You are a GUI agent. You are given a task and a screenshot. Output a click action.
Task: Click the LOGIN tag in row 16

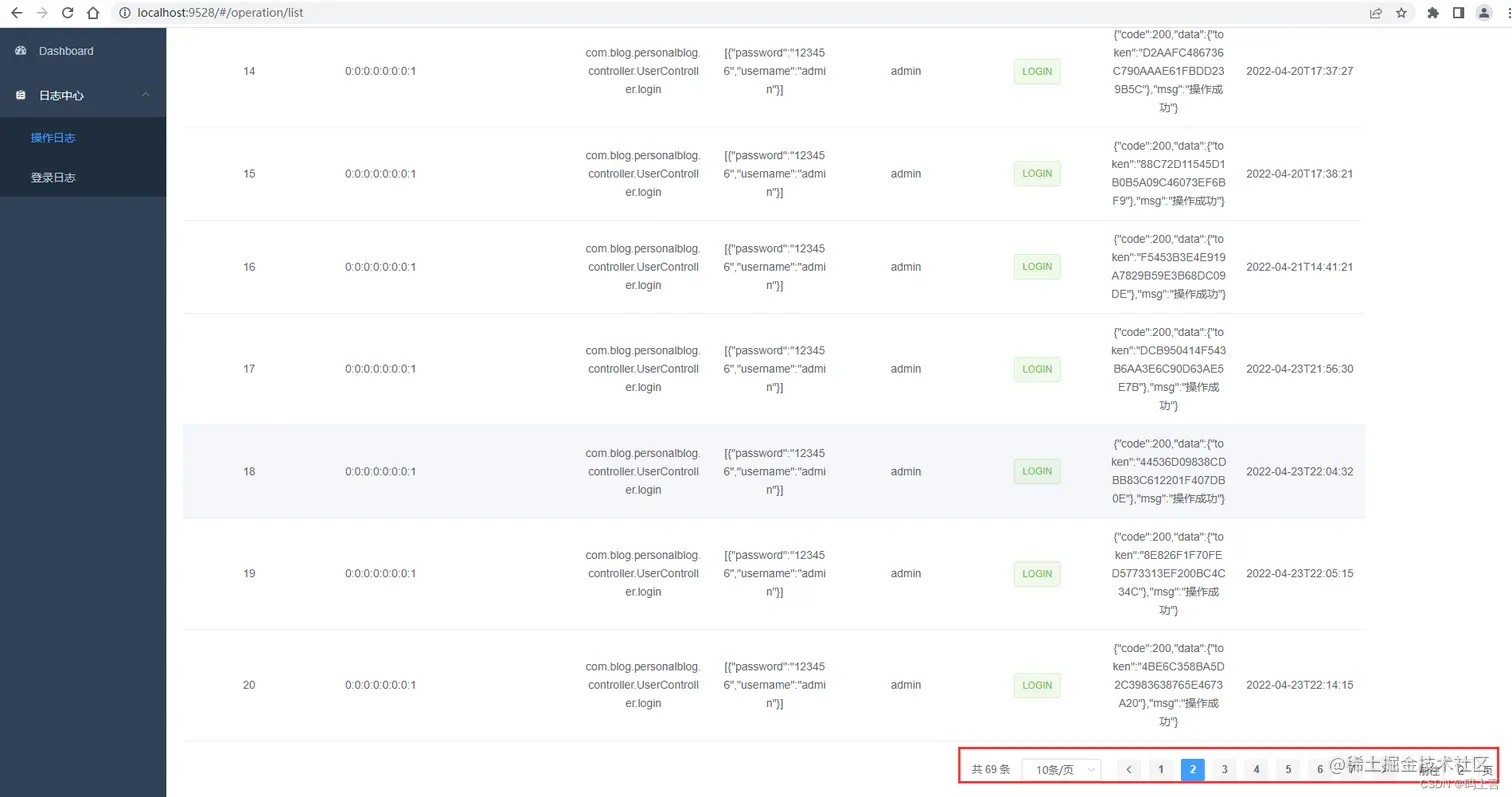point(1037,267)
